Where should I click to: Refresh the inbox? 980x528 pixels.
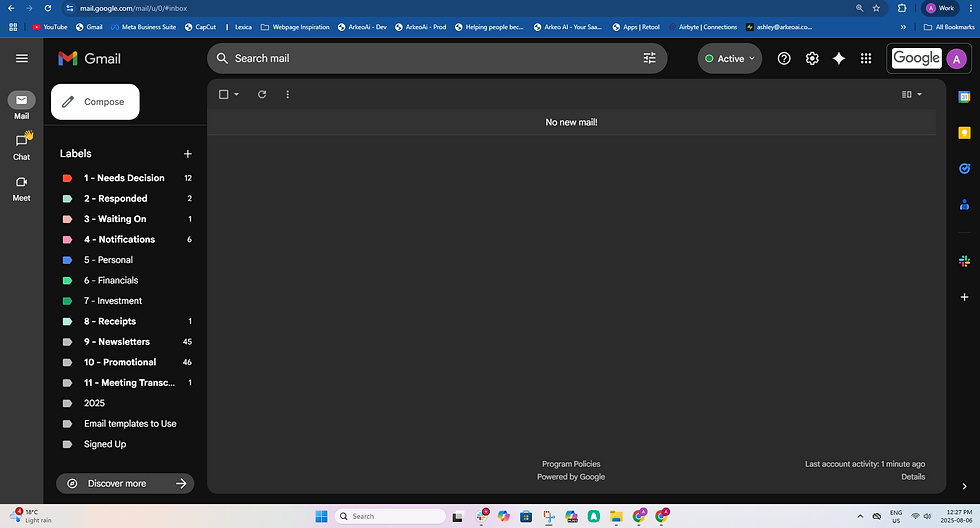pos(262,94)
